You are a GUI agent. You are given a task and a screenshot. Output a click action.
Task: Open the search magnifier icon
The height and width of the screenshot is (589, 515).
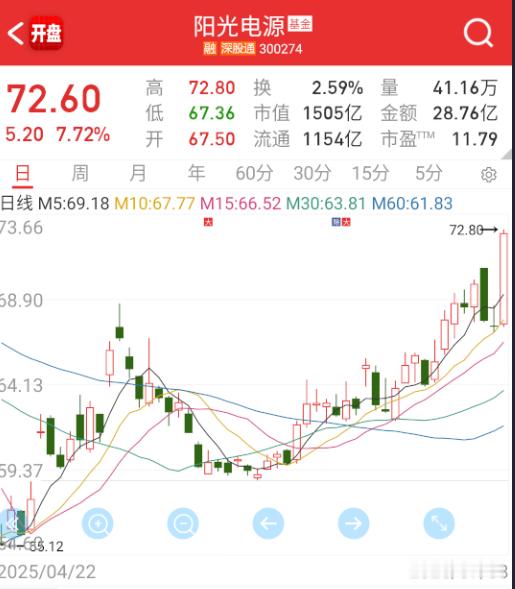tap(478, 33)
